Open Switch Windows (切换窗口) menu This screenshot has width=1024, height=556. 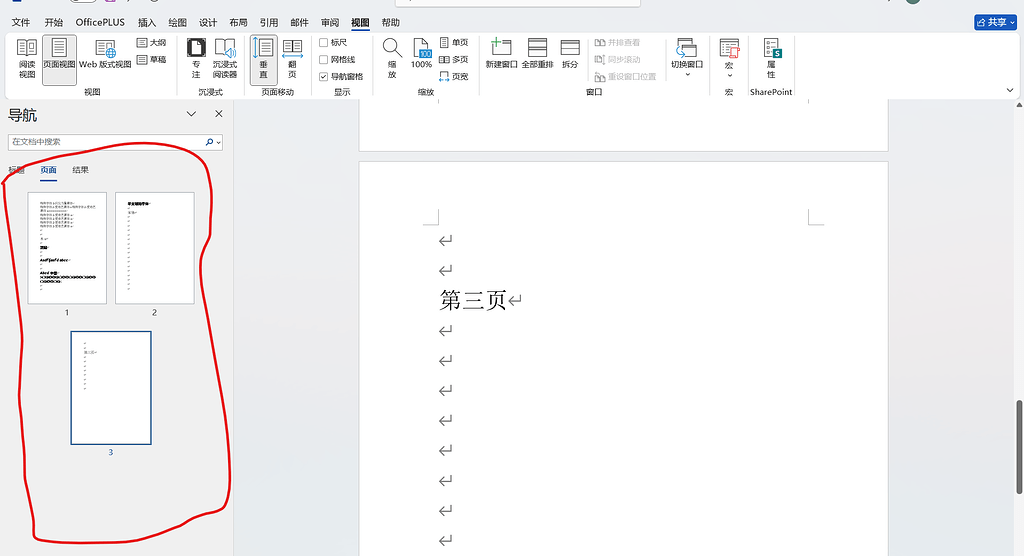click(x=687, y=57)
